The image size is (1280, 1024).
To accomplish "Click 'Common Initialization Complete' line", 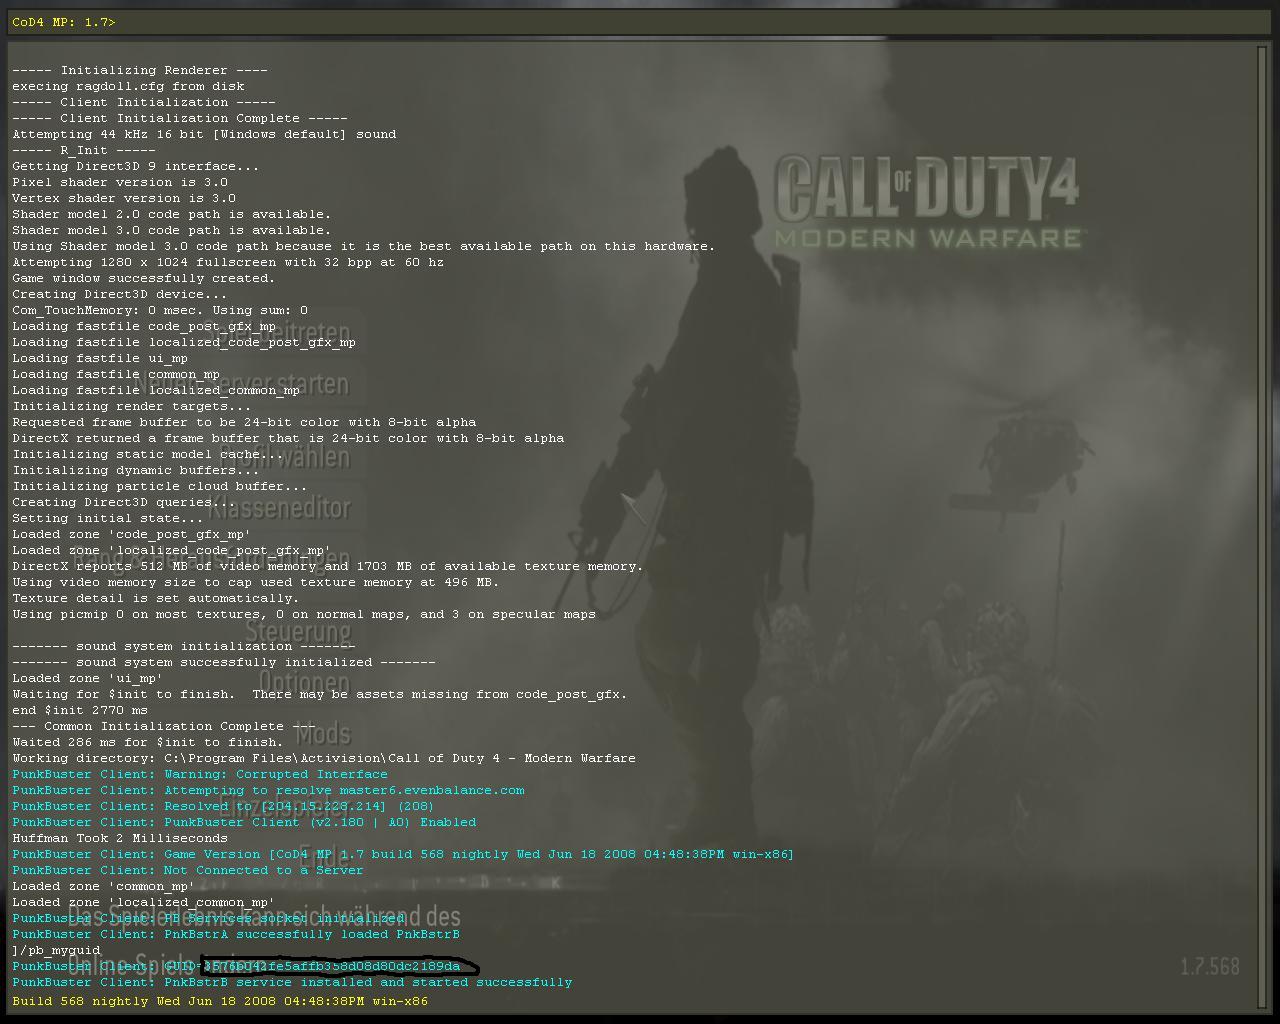I will (x=164, y=726).
